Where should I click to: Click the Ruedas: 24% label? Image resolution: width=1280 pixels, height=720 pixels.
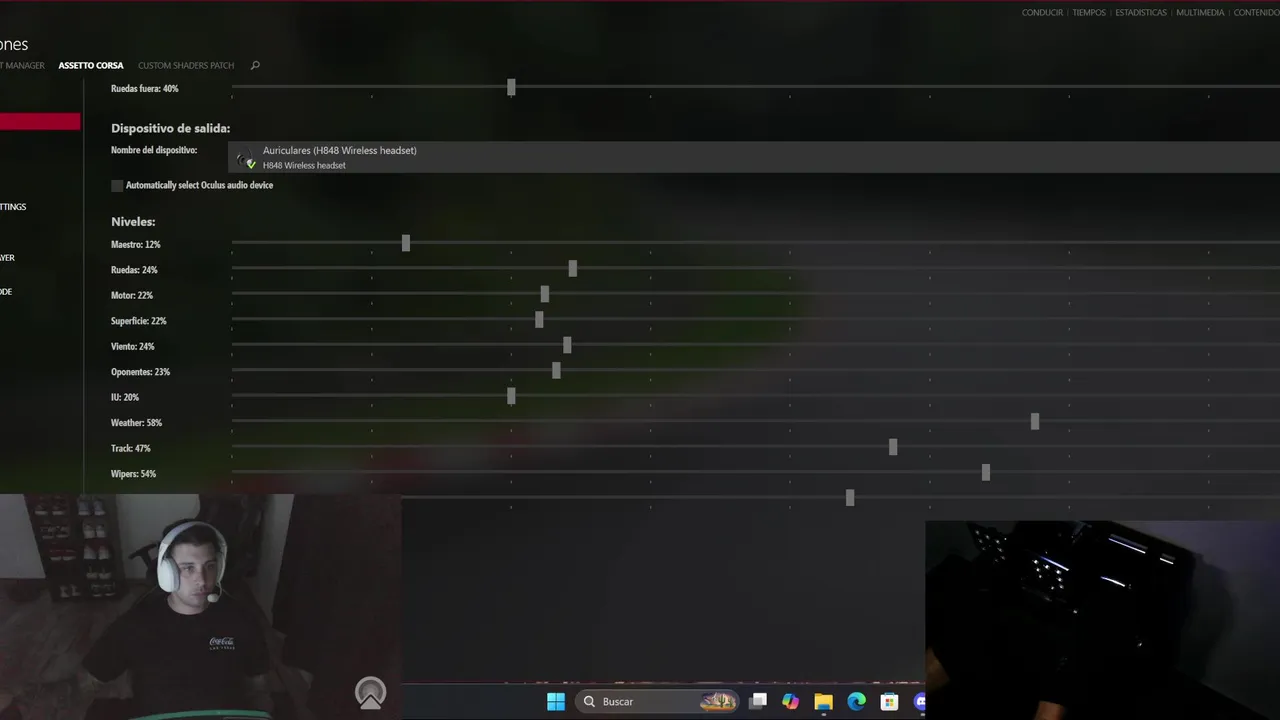point(134,270)
